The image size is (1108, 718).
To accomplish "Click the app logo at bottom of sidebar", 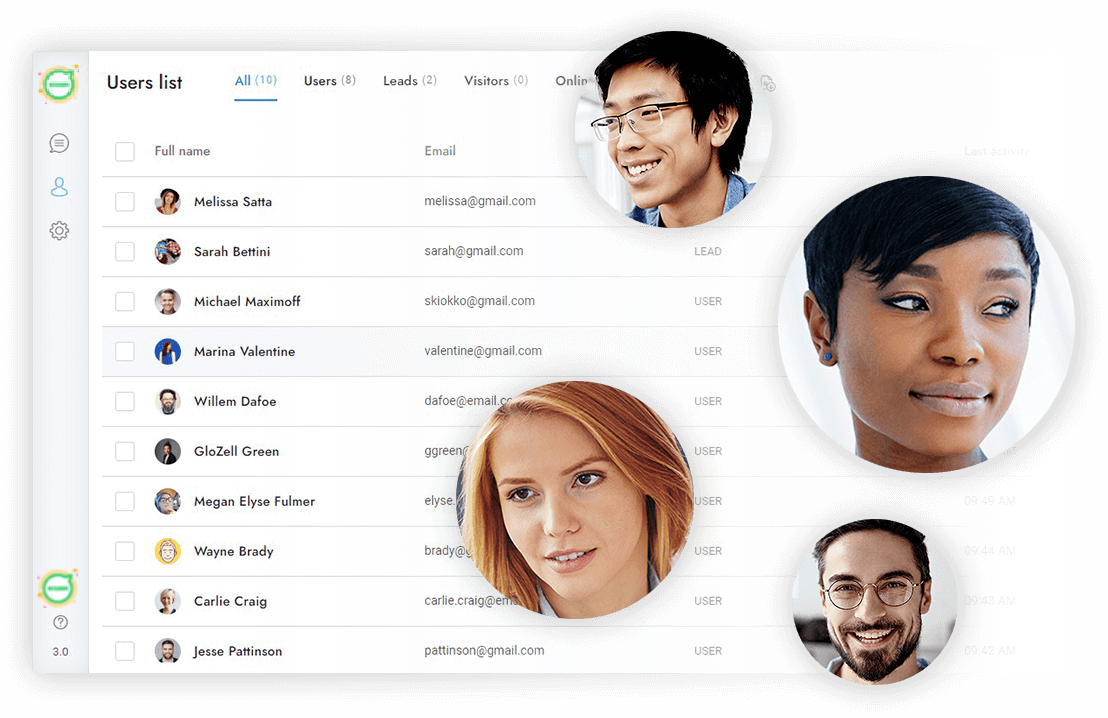I will point(58,588).
